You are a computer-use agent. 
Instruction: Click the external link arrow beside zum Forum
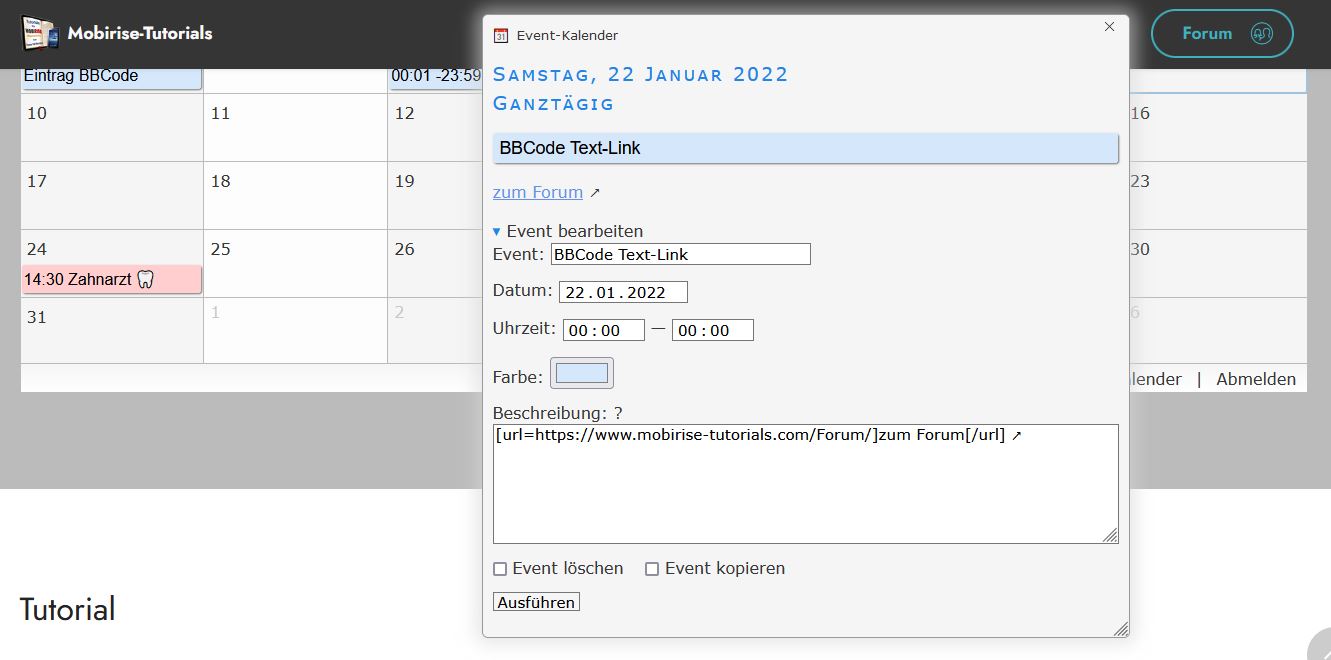(x=595, y=193)
